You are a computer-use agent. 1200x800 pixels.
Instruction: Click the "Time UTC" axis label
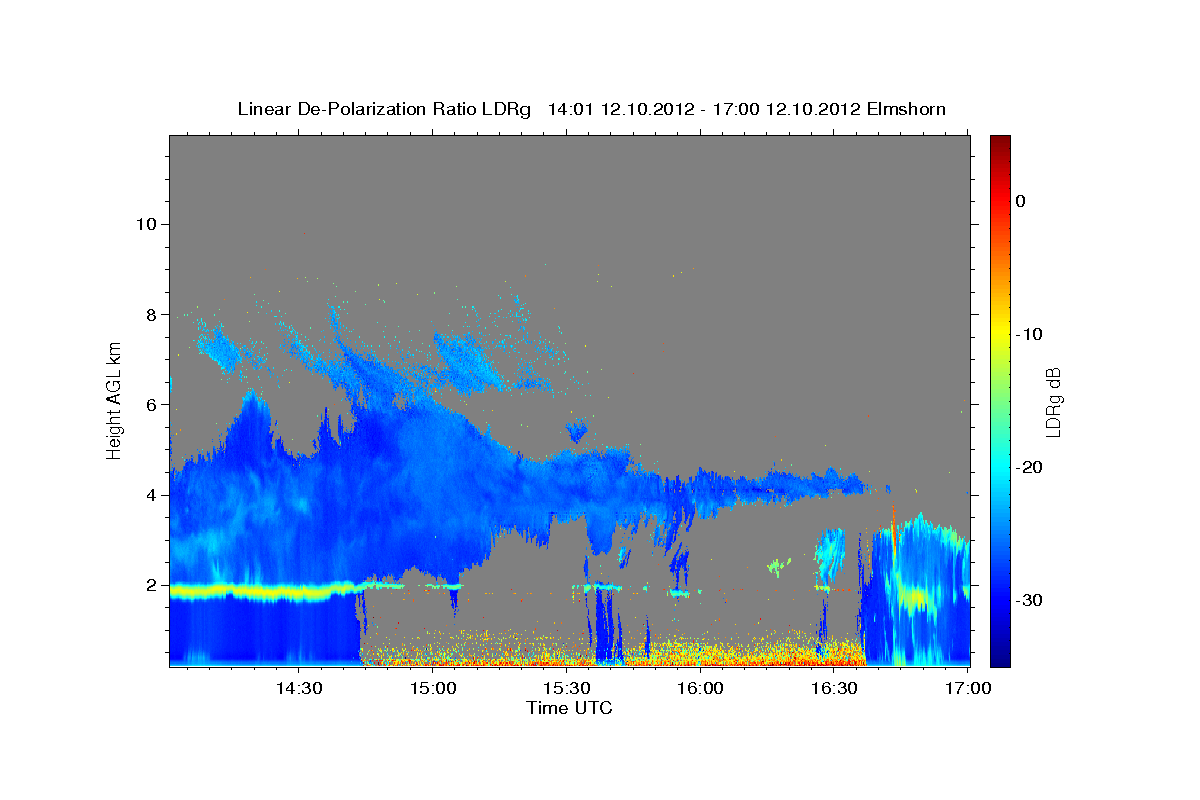(x=569, y=708)
